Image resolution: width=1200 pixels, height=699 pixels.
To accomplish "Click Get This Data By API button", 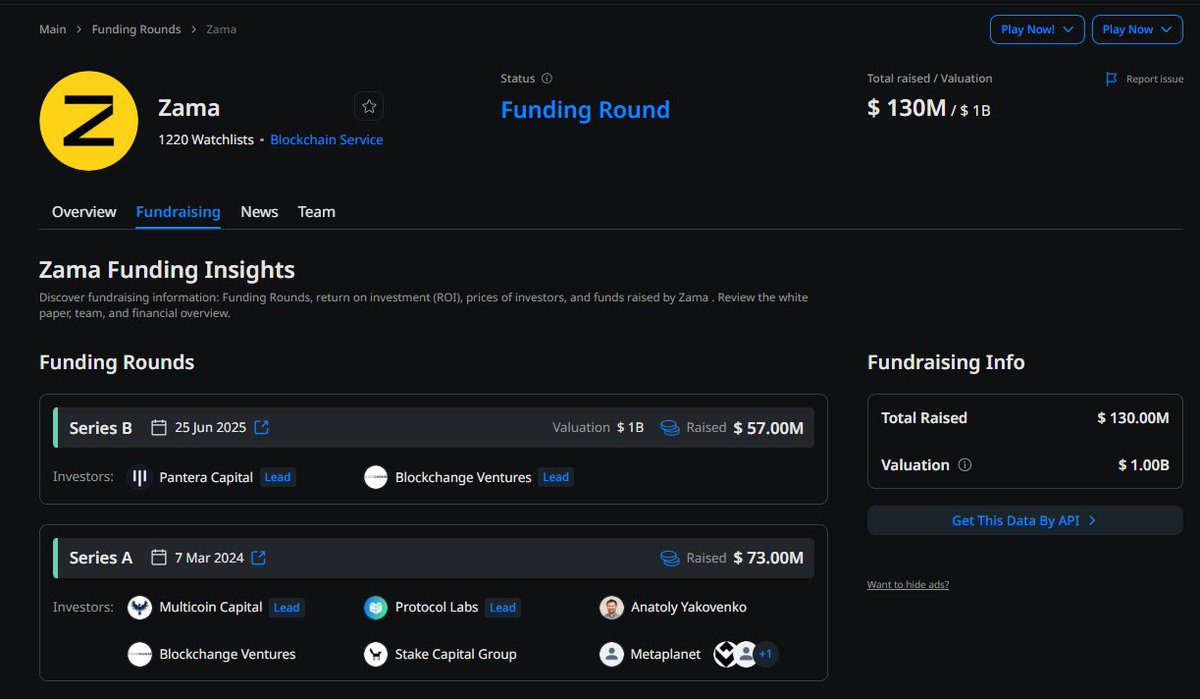I will tap(1025, 520).
